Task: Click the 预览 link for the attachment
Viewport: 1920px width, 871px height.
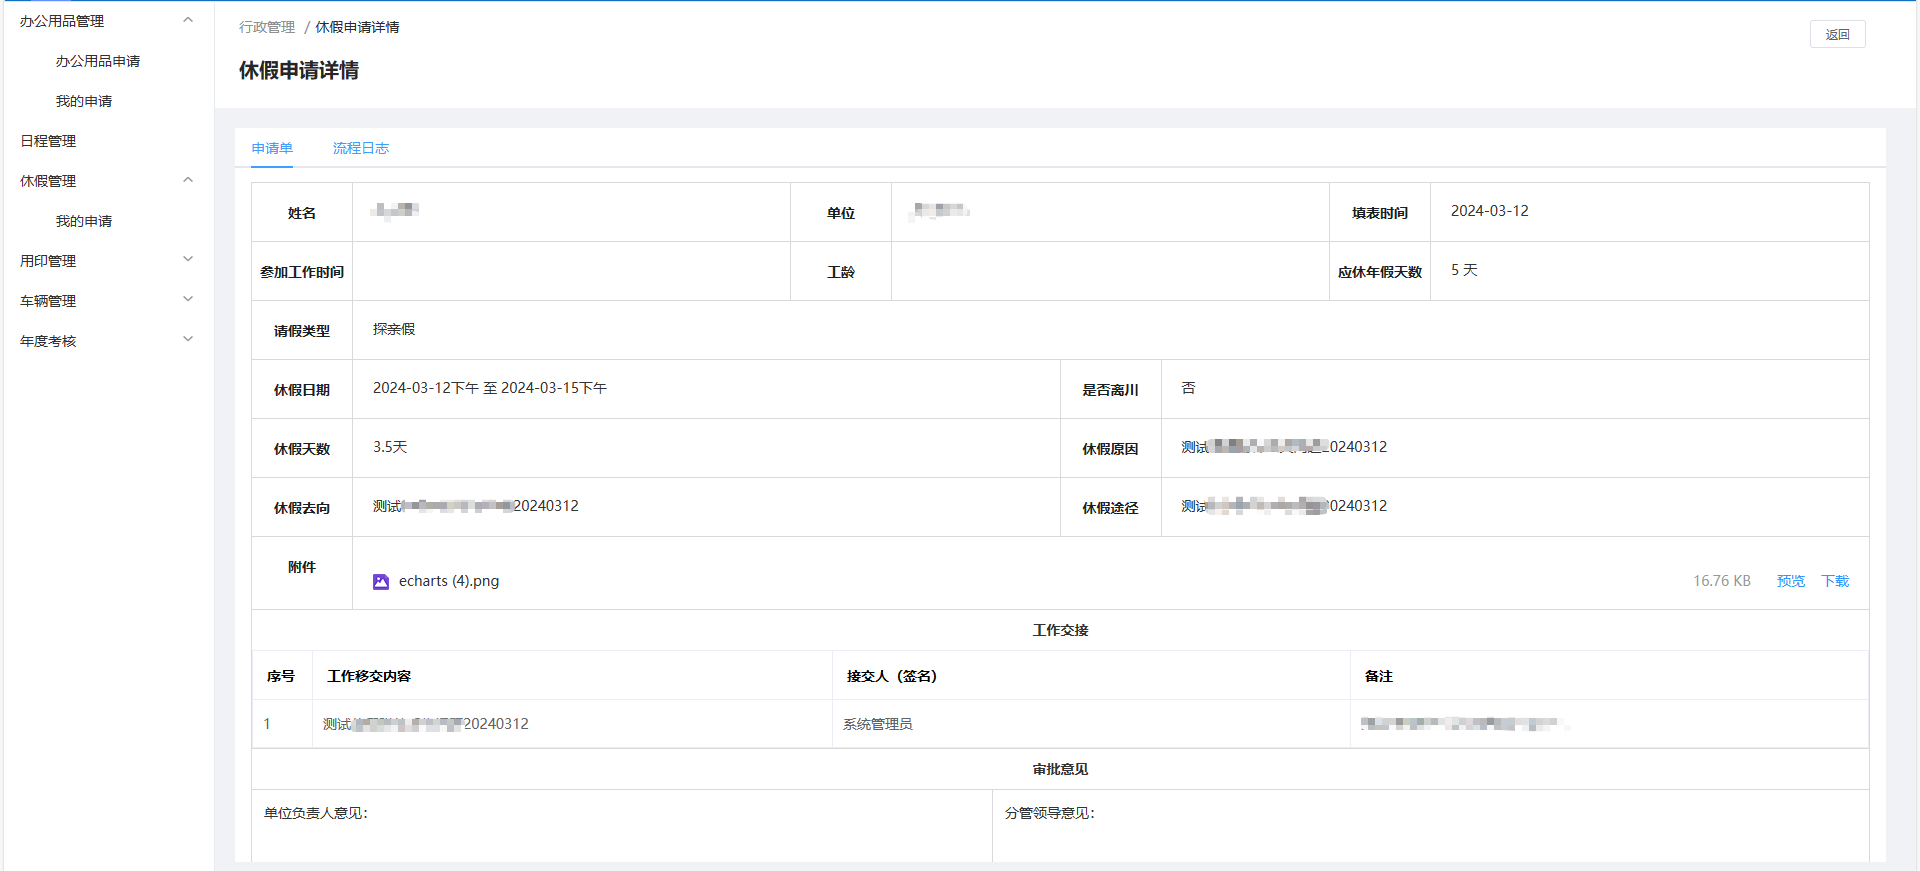Action: (x=1791, y=581)
